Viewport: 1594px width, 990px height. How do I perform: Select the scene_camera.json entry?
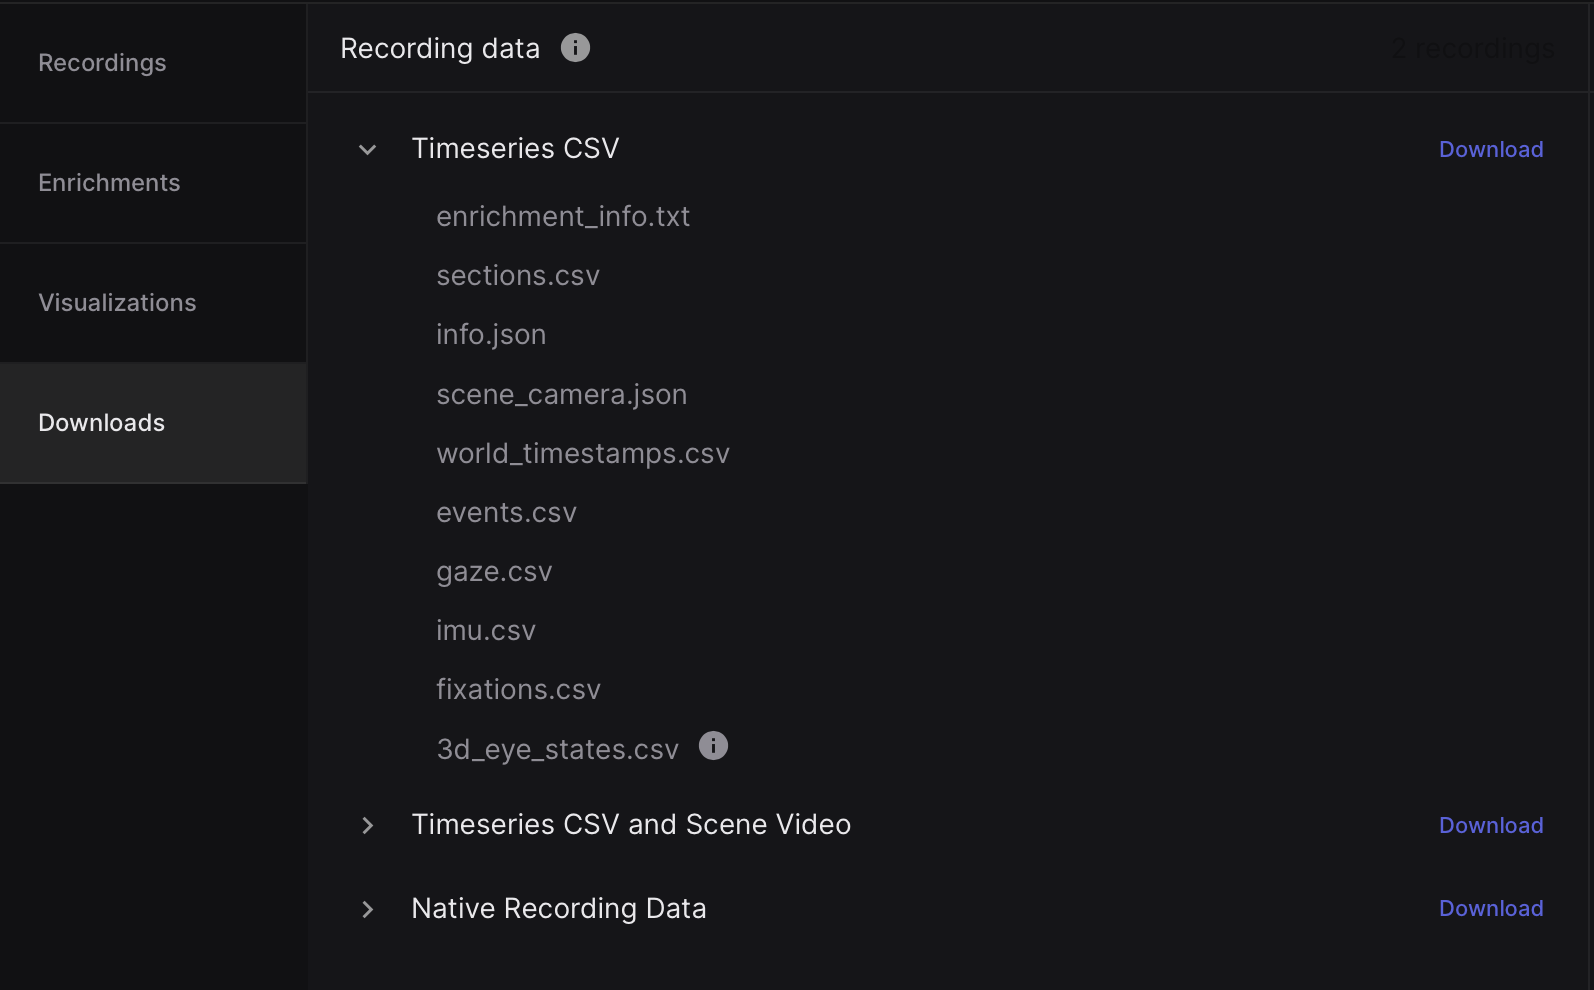(562, 395)
